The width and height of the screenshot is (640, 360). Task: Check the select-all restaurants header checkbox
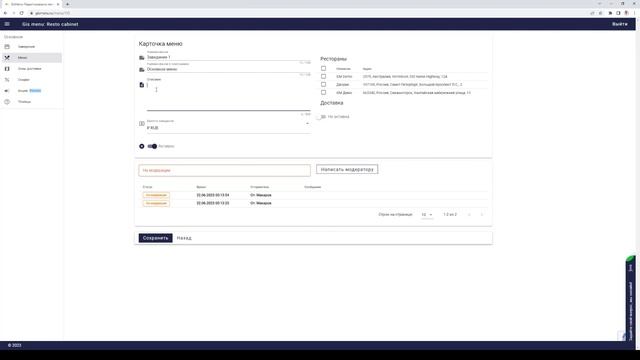click(x=323, y=69)
